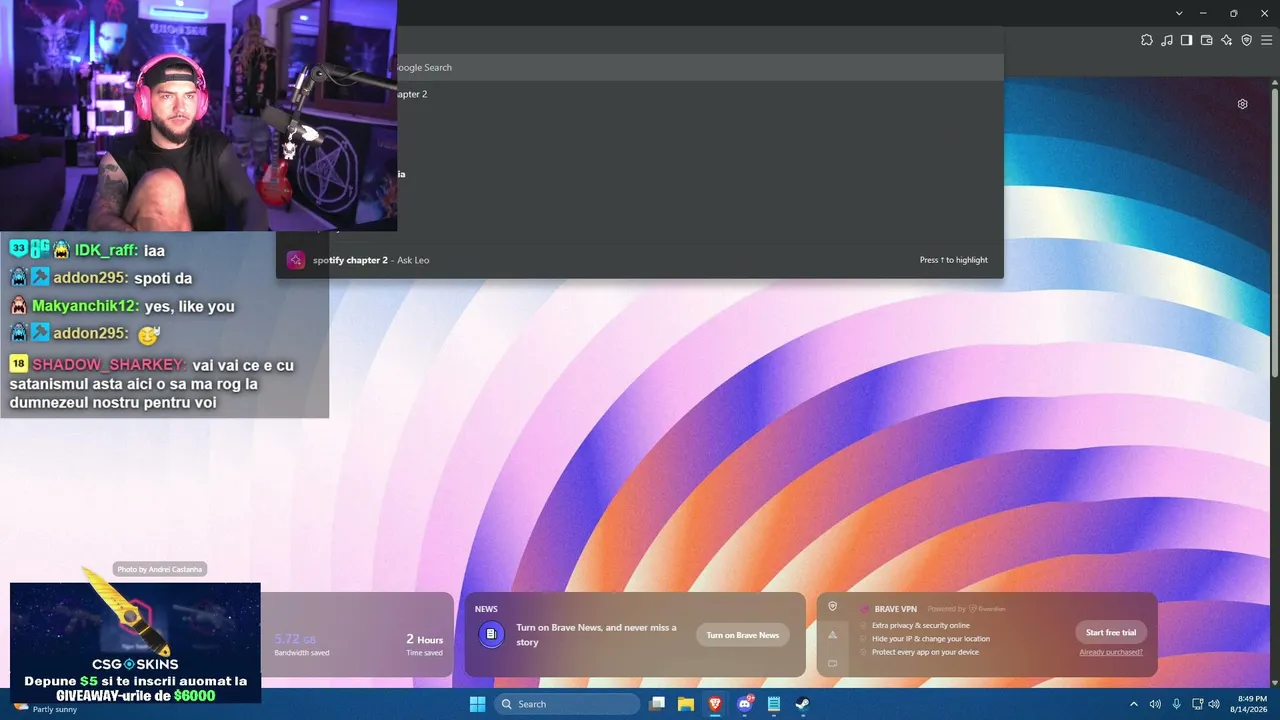Show hidden system tray icons chevron

coord(1134,704)
